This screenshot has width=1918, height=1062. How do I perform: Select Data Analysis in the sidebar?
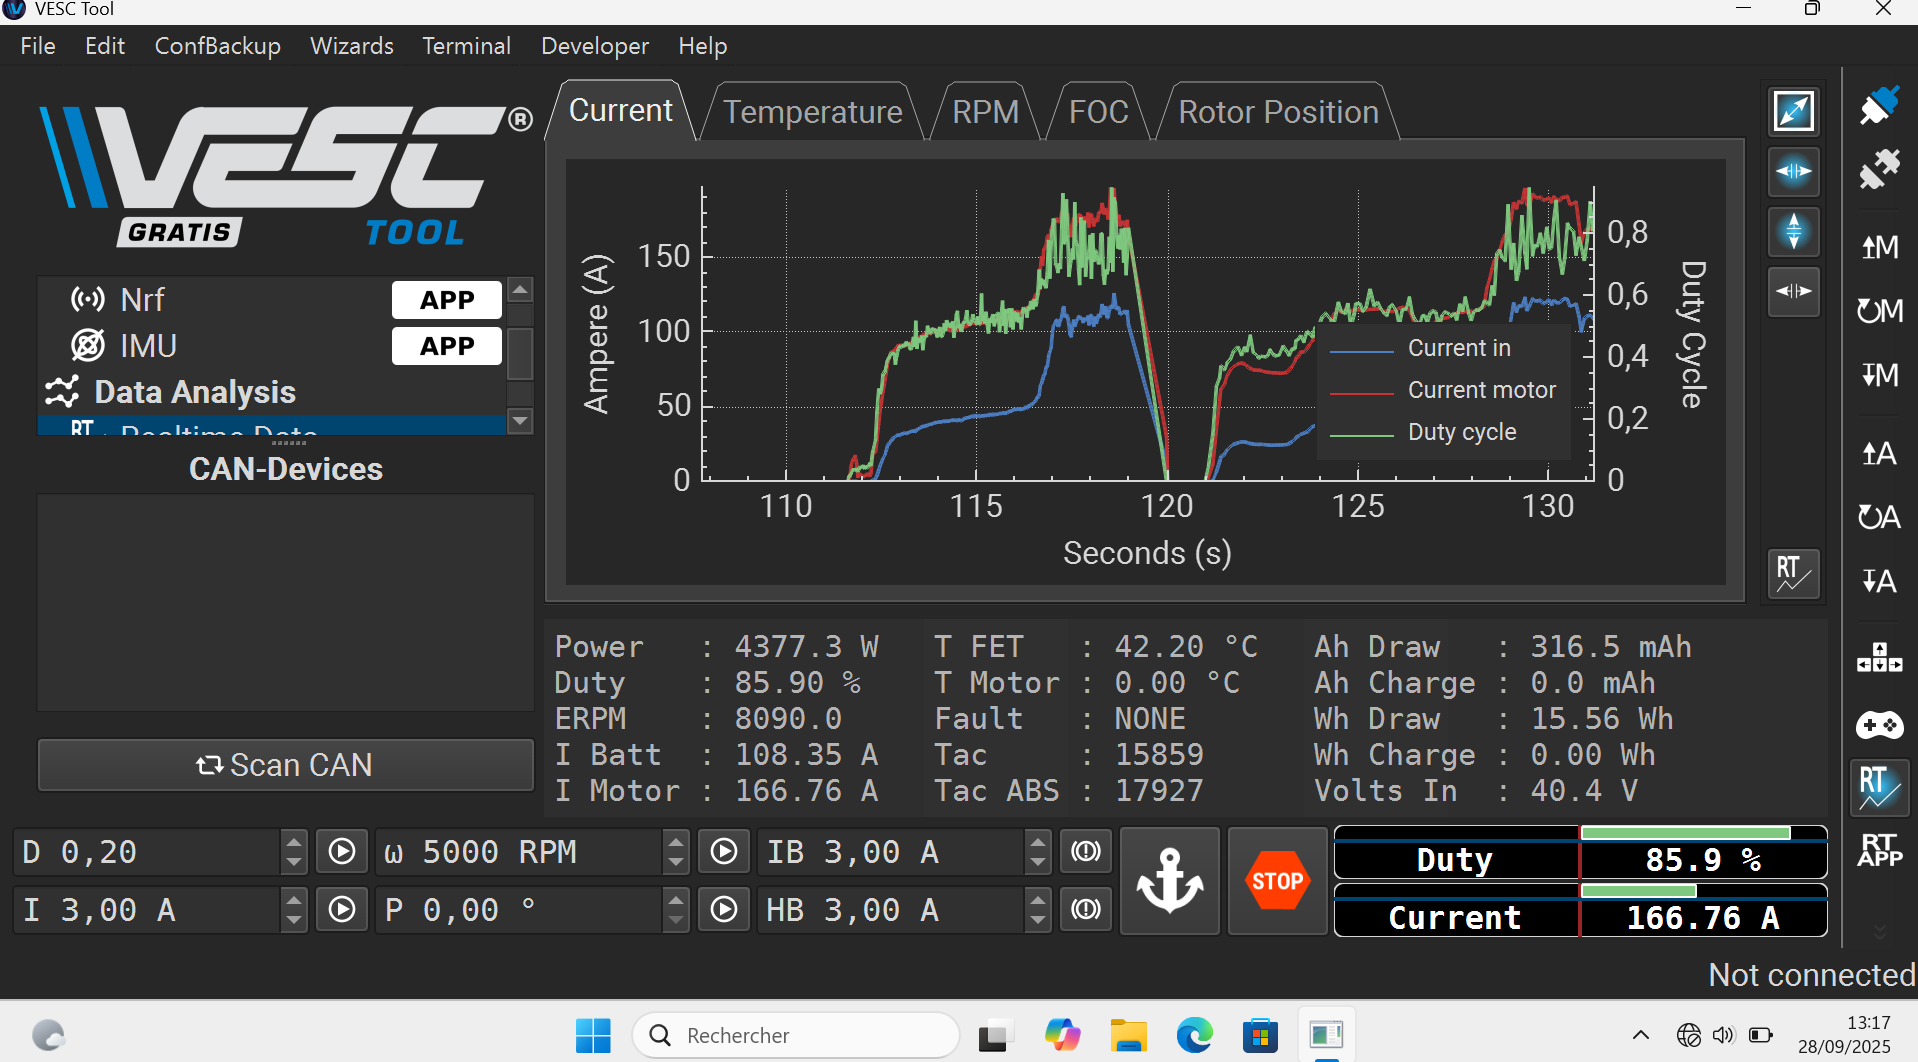194,392
